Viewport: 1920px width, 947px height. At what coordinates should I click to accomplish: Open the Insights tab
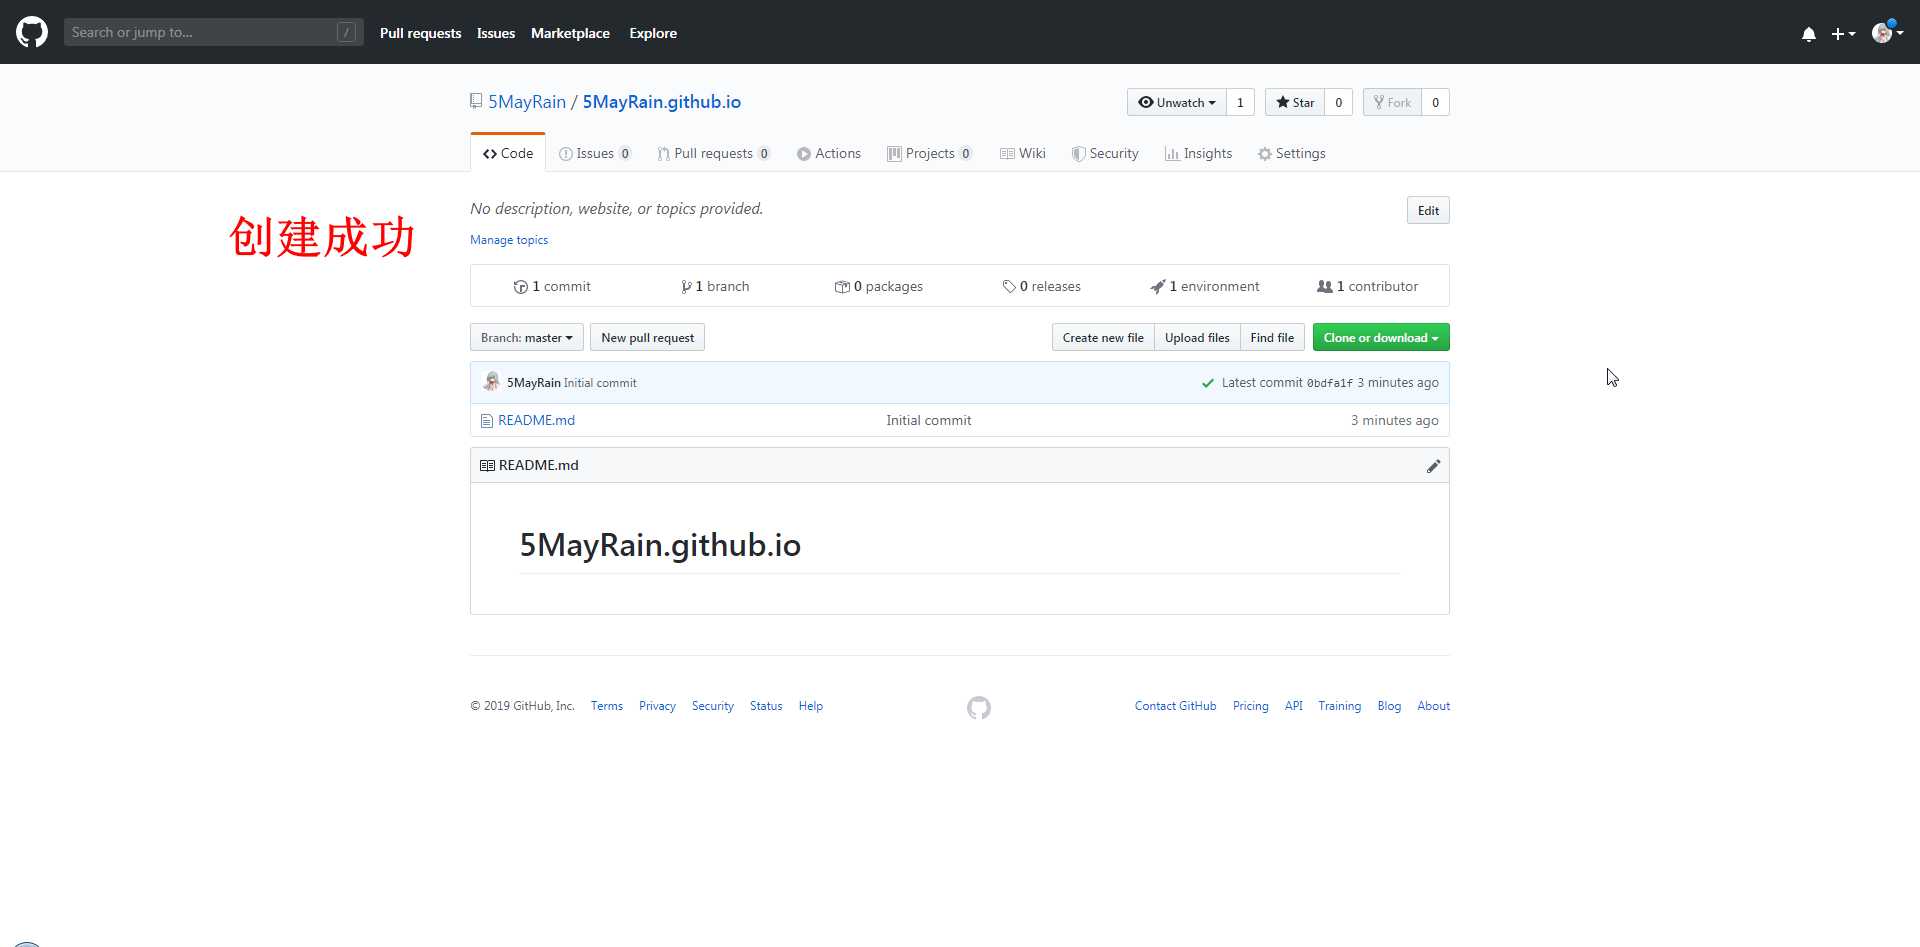(1198, 153)
